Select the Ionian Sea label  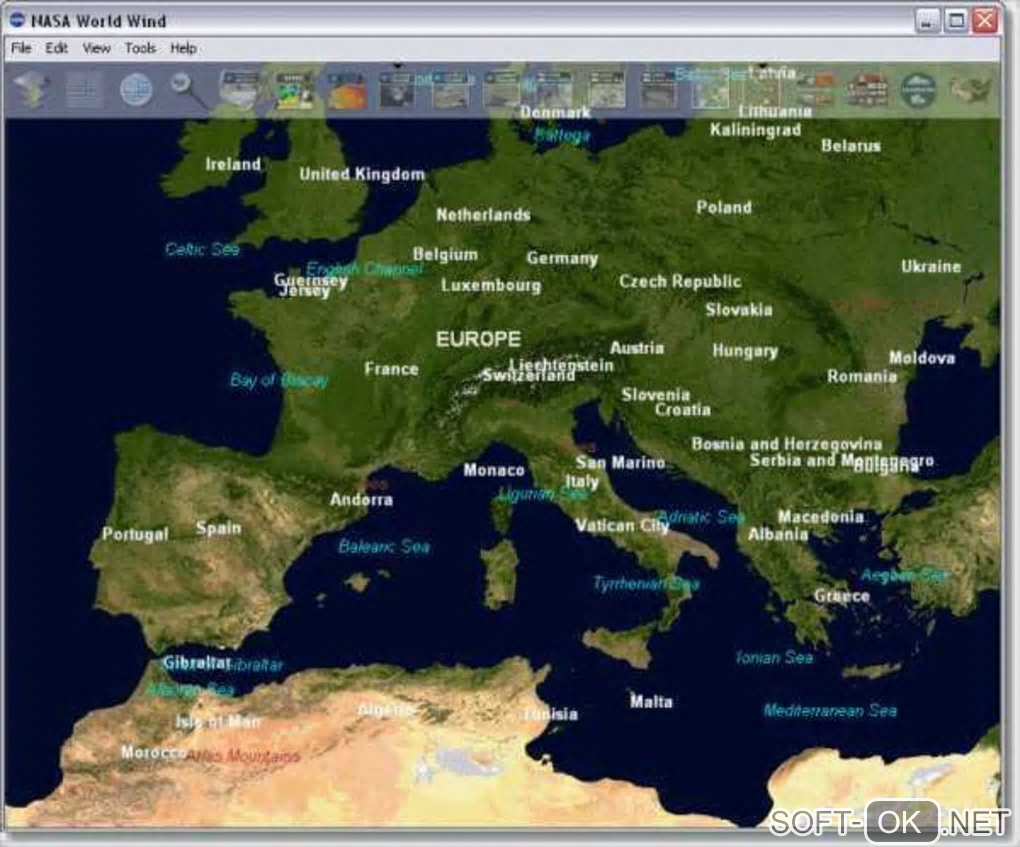[x=774, y=658]
